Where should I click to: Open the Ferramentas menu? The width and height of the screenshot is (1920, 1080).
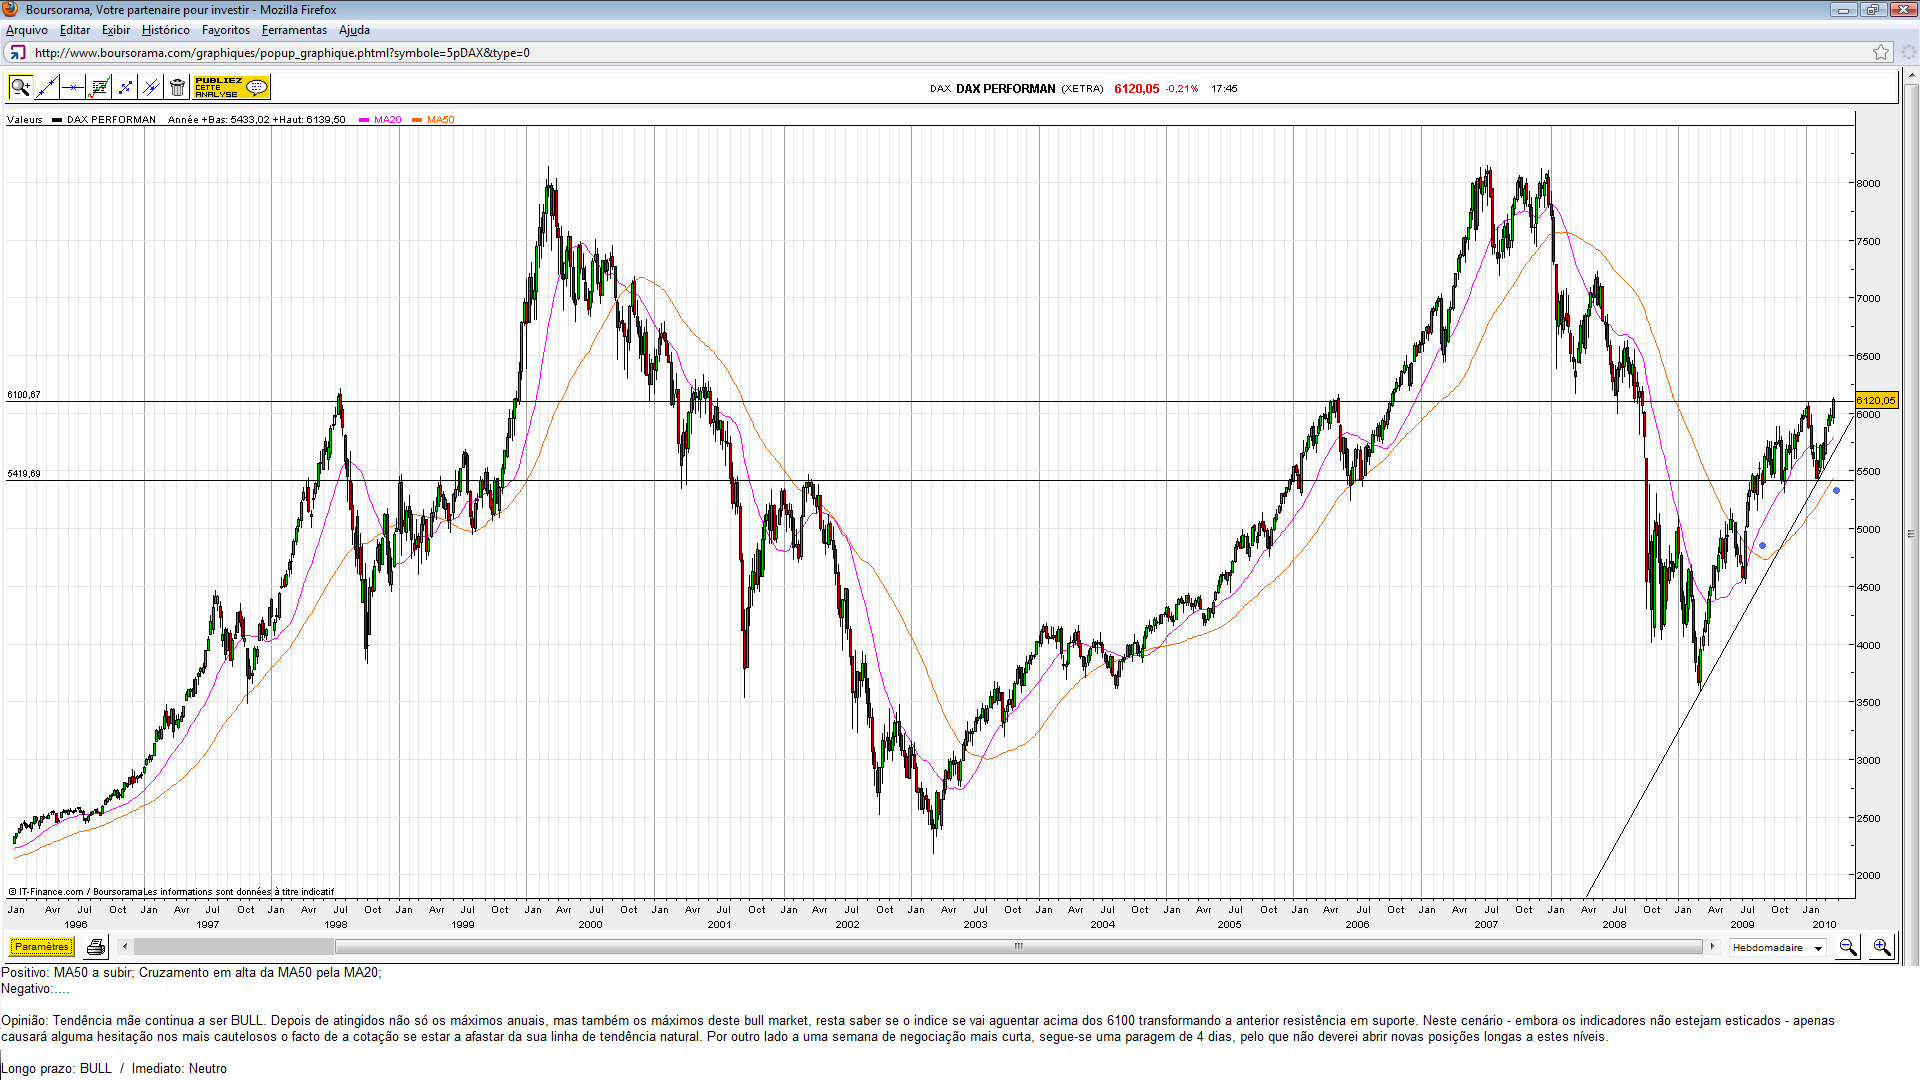point(294,30)
